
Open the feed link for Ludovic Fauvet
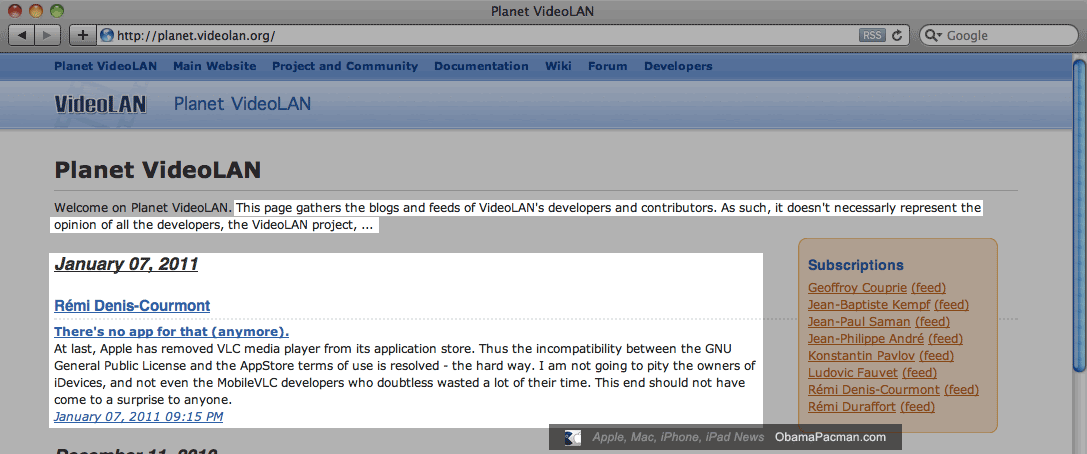point(920,373)
